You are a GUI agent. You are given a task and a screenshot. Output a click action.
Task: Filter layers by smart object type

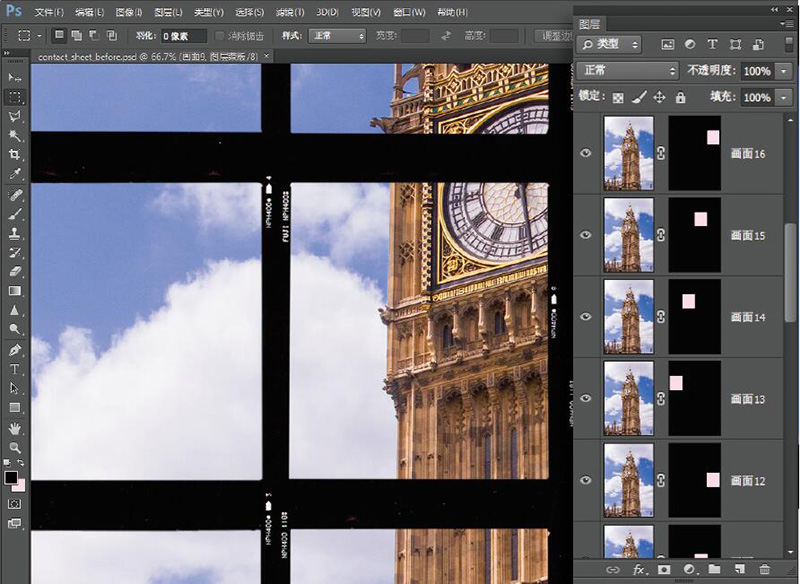pos(758,45)
